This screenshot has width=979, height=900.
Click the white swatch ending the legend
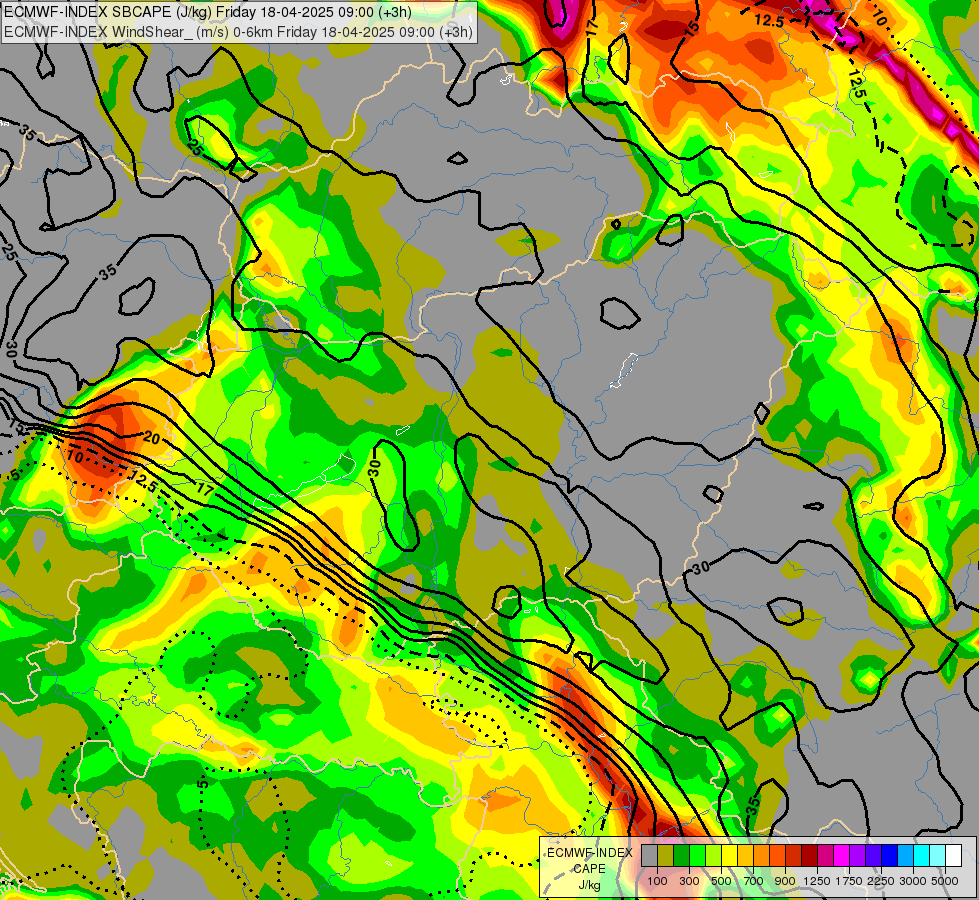(x=953, y=855)
